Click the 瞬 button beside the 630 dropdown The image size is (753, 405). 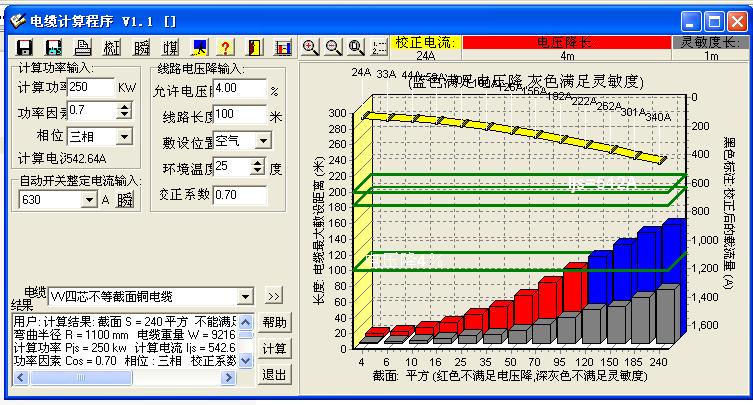point(125,200)
